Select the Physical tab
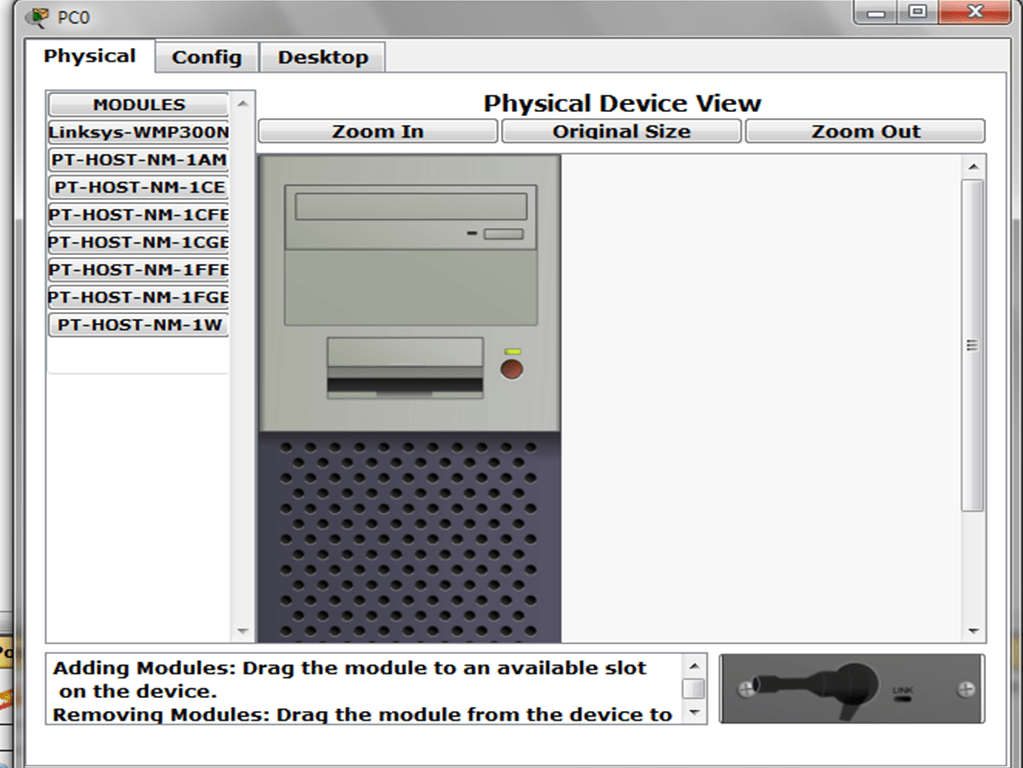The width and height of the screenshot is (1023, 768). (90, 56)
